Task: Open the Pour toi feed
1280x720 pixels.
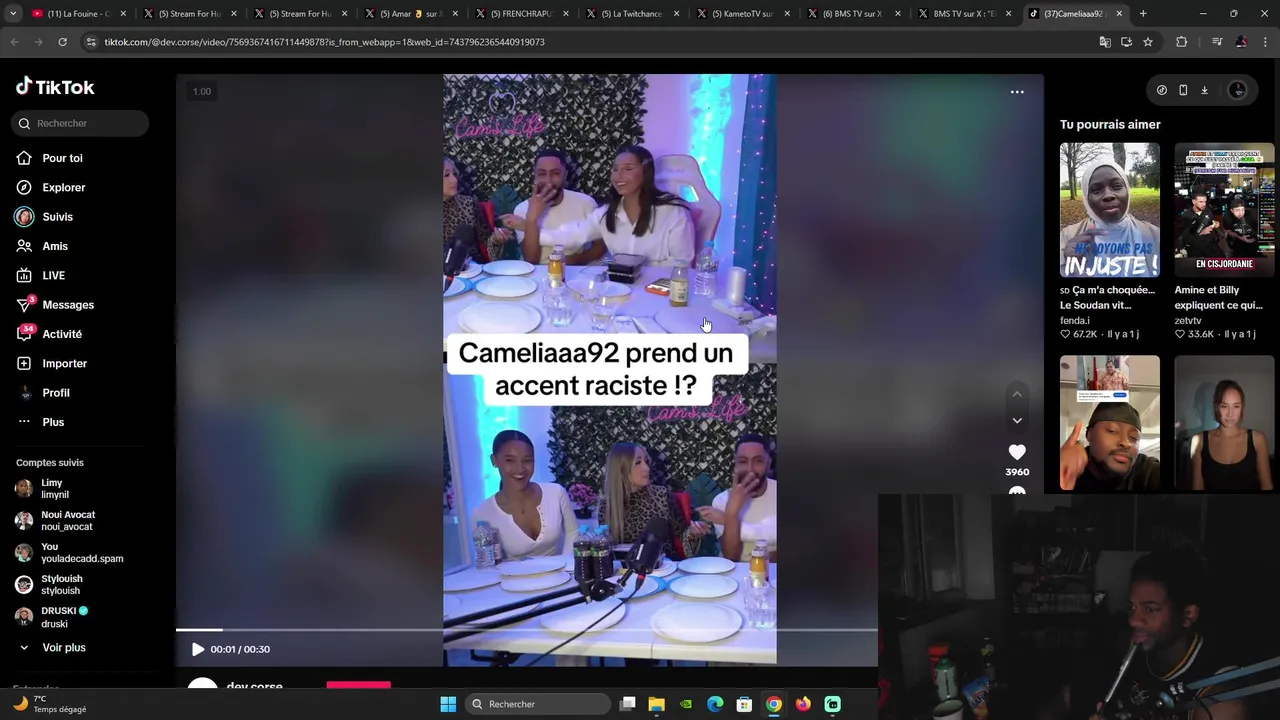Action: (62, 158)
